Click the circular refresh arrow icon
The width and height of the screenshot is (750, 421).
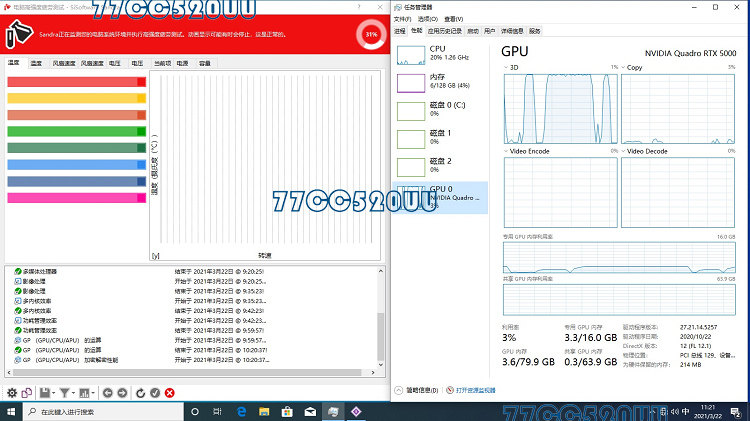coord(140,393)
